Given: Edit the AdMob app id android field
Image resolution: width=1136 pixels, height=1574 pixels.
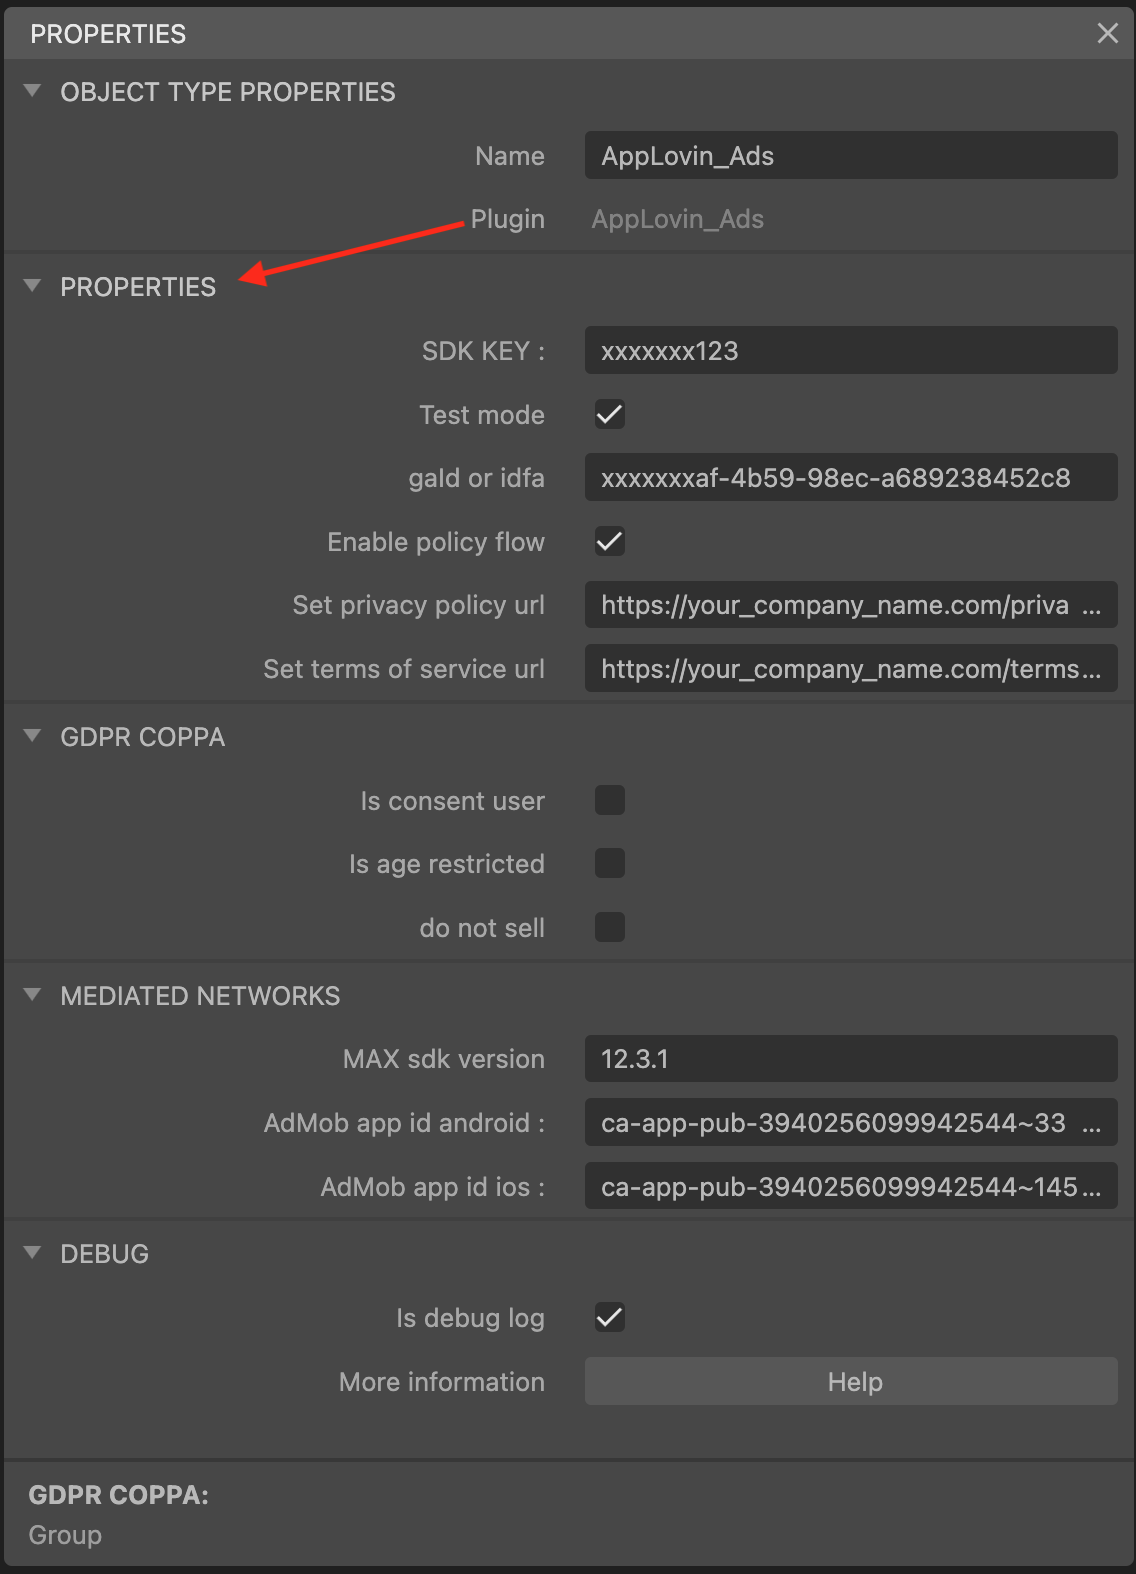Looking at the screenshot, I should click(850, 1123).
